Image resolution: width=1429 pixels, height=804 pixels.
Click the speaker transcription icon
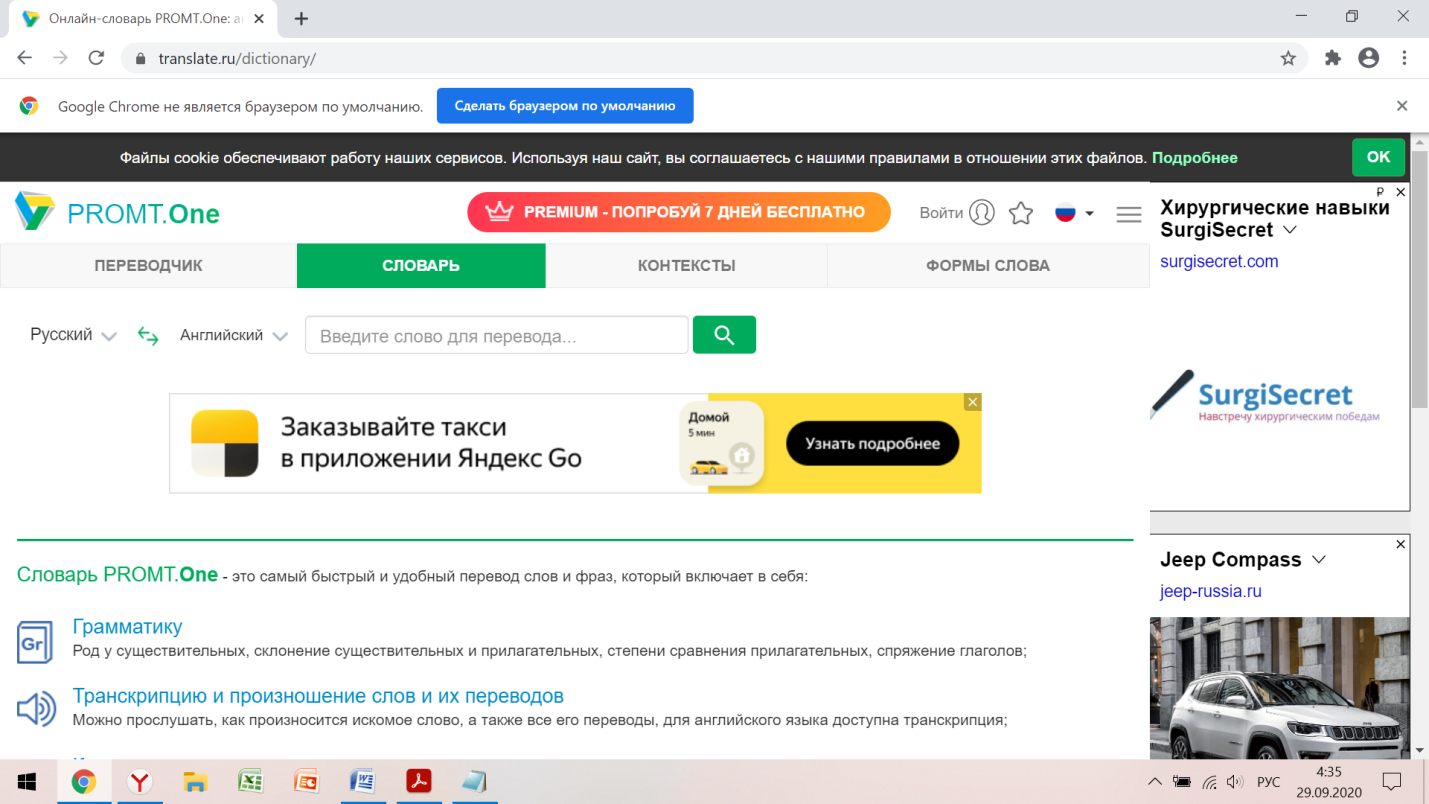coord(36,709)
